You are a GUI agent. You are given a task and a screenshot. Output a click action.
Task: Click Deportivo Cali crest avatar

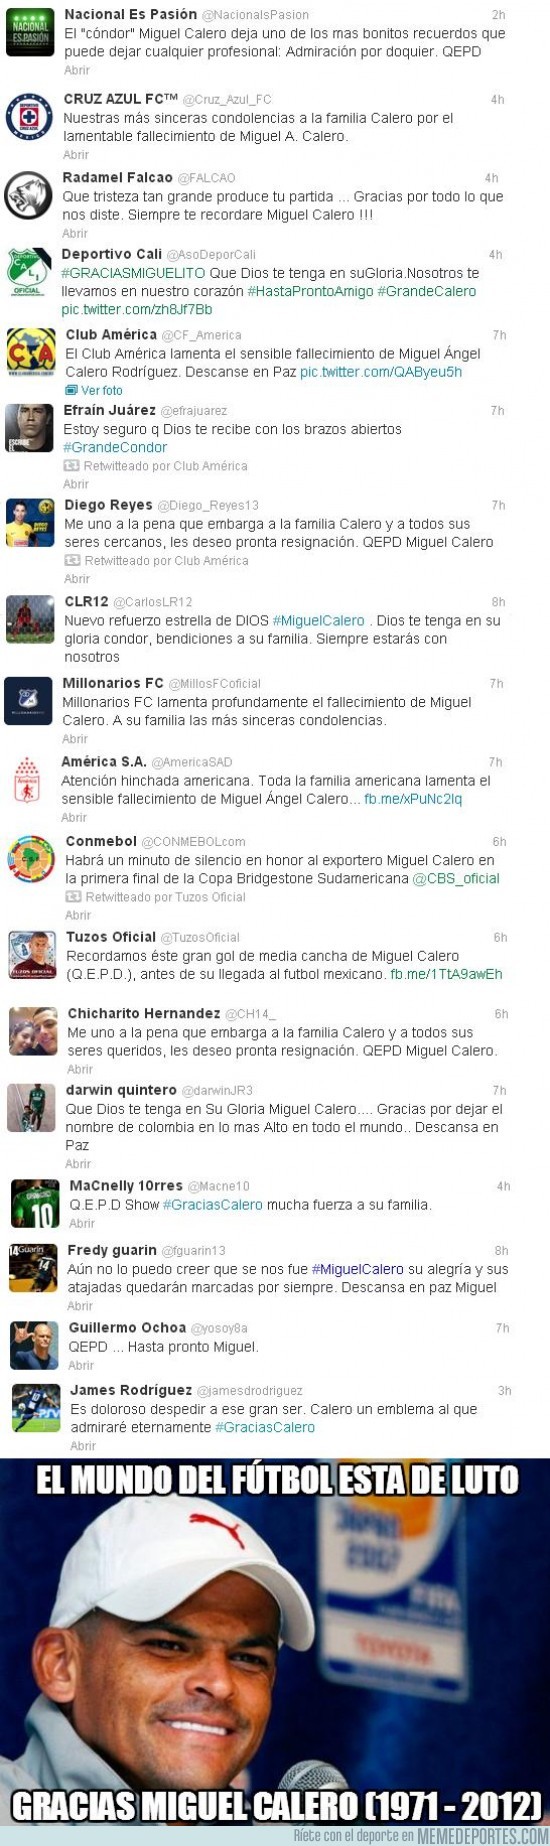pos(29,272)
